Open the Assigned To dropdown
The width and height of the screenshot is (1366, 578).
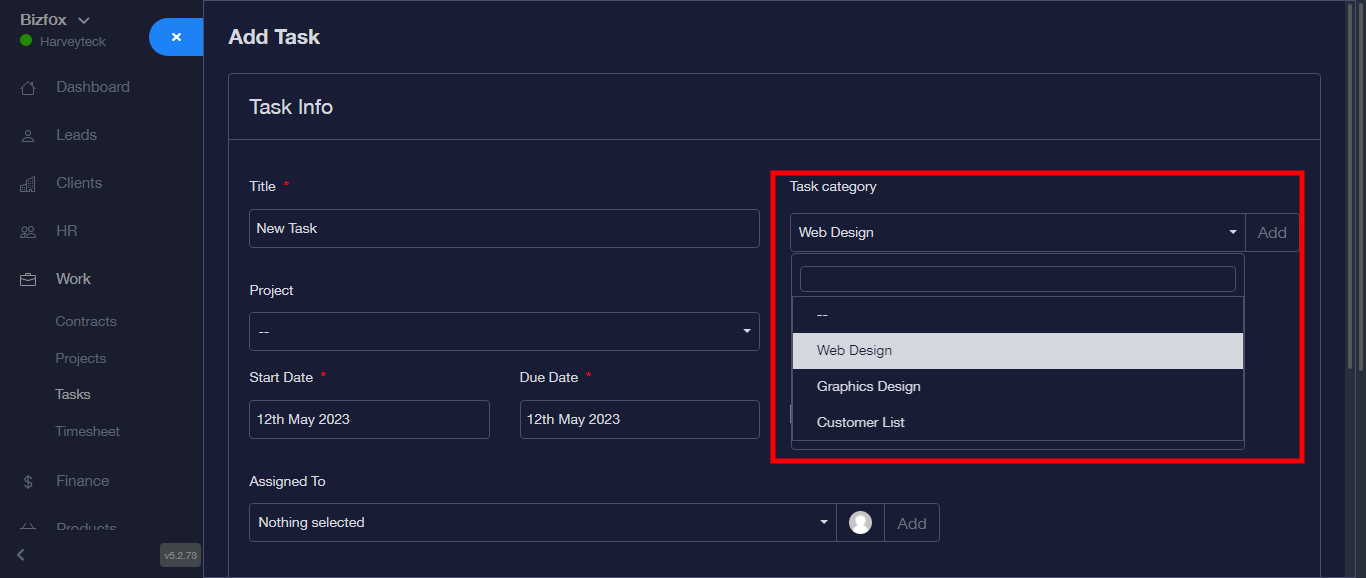point(542,523)
